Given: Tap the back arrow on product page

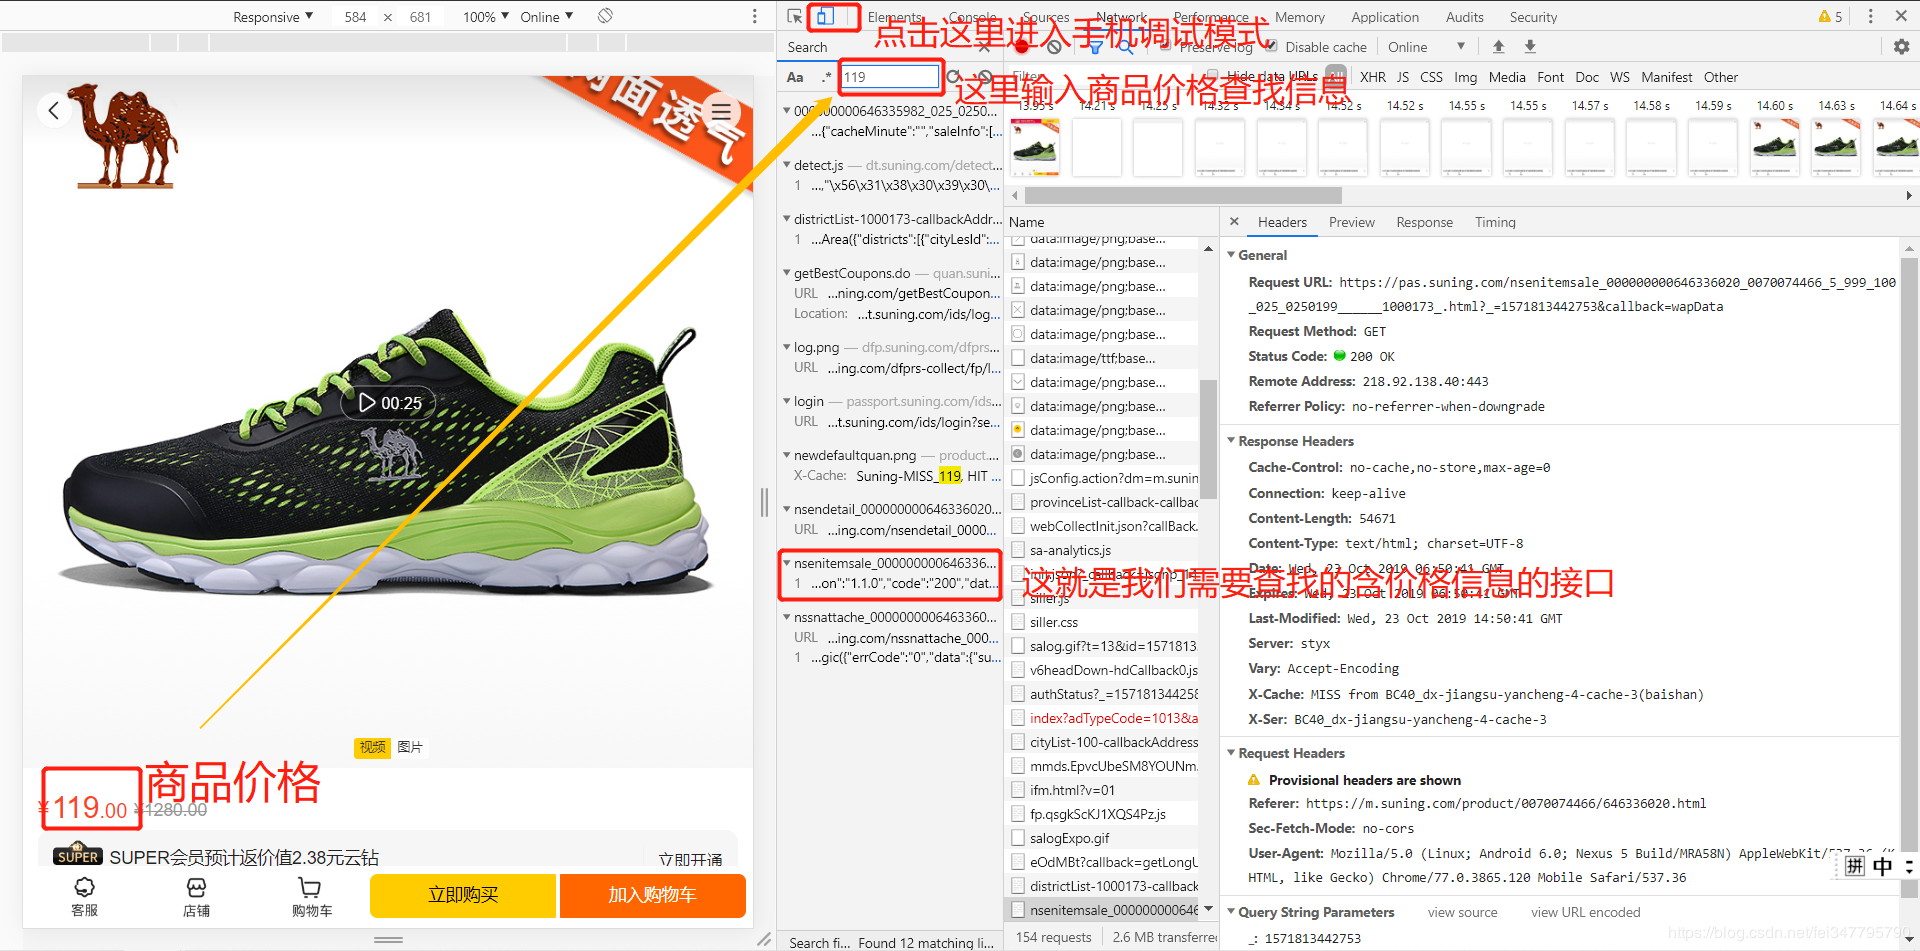Looking at the screenshot, I should pos(54,110).
